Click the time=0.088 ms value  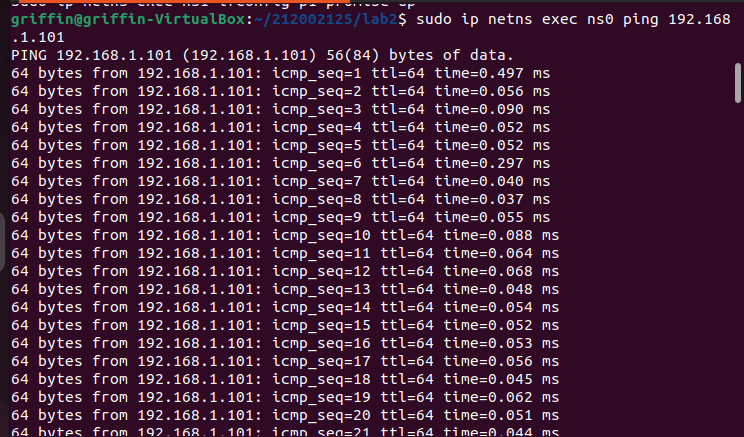click(502, 235)
